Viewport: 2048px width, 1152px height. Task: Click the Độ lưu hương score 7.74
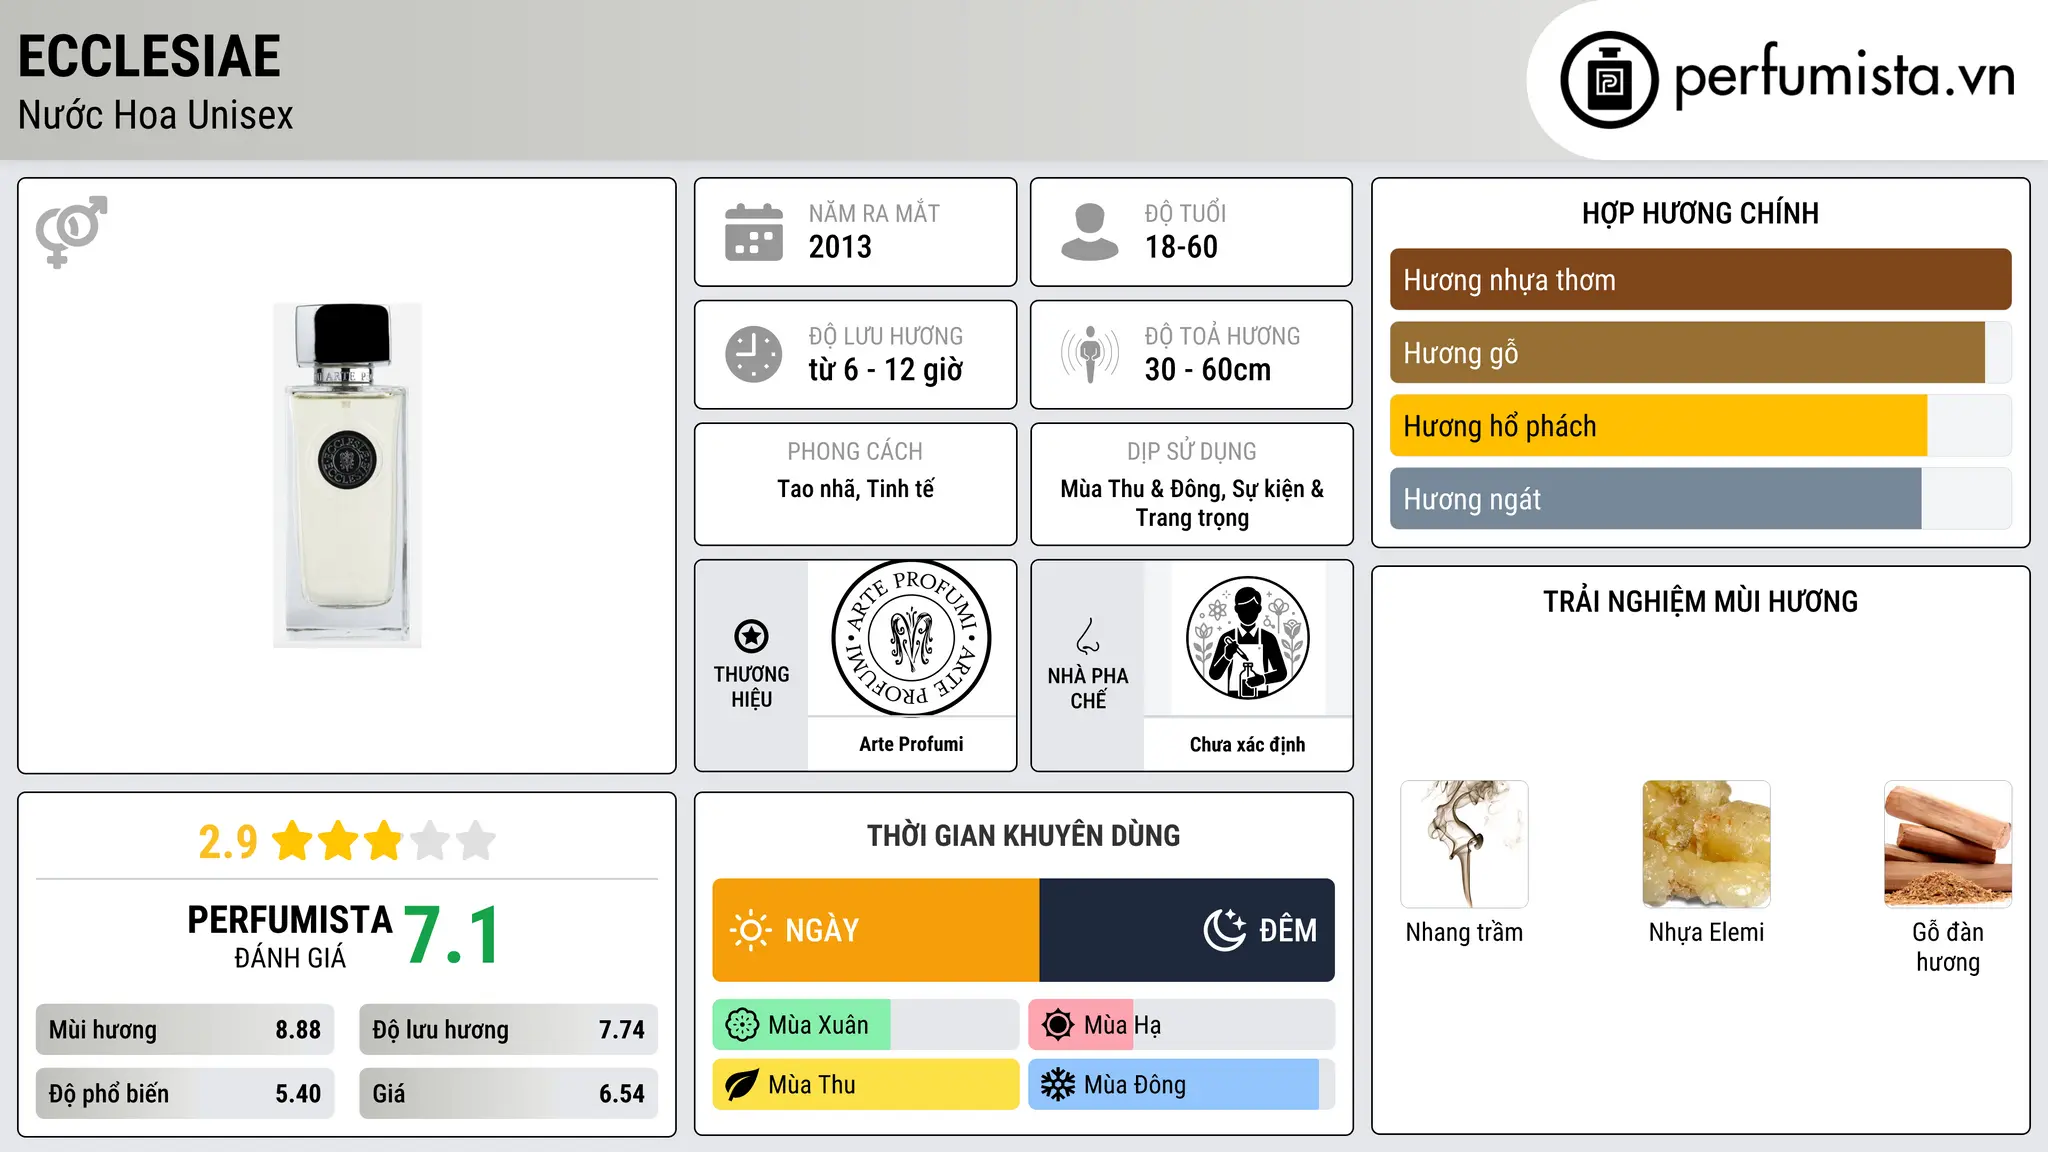(622, 1030)
